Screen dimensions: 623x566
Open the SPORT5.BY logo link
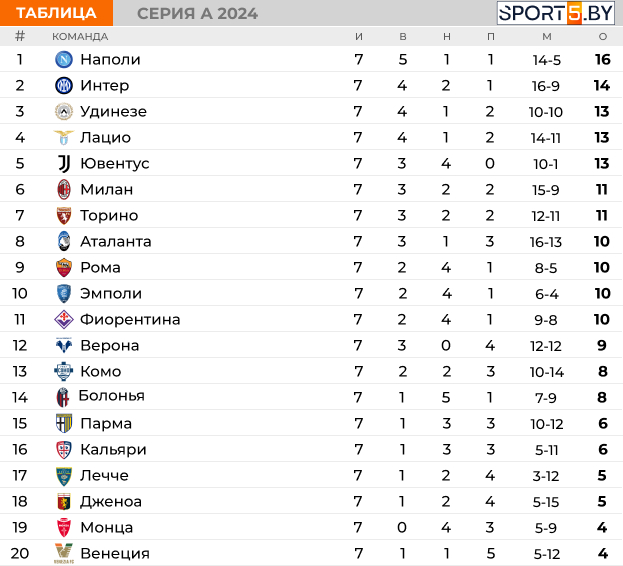tap(556, 13)
